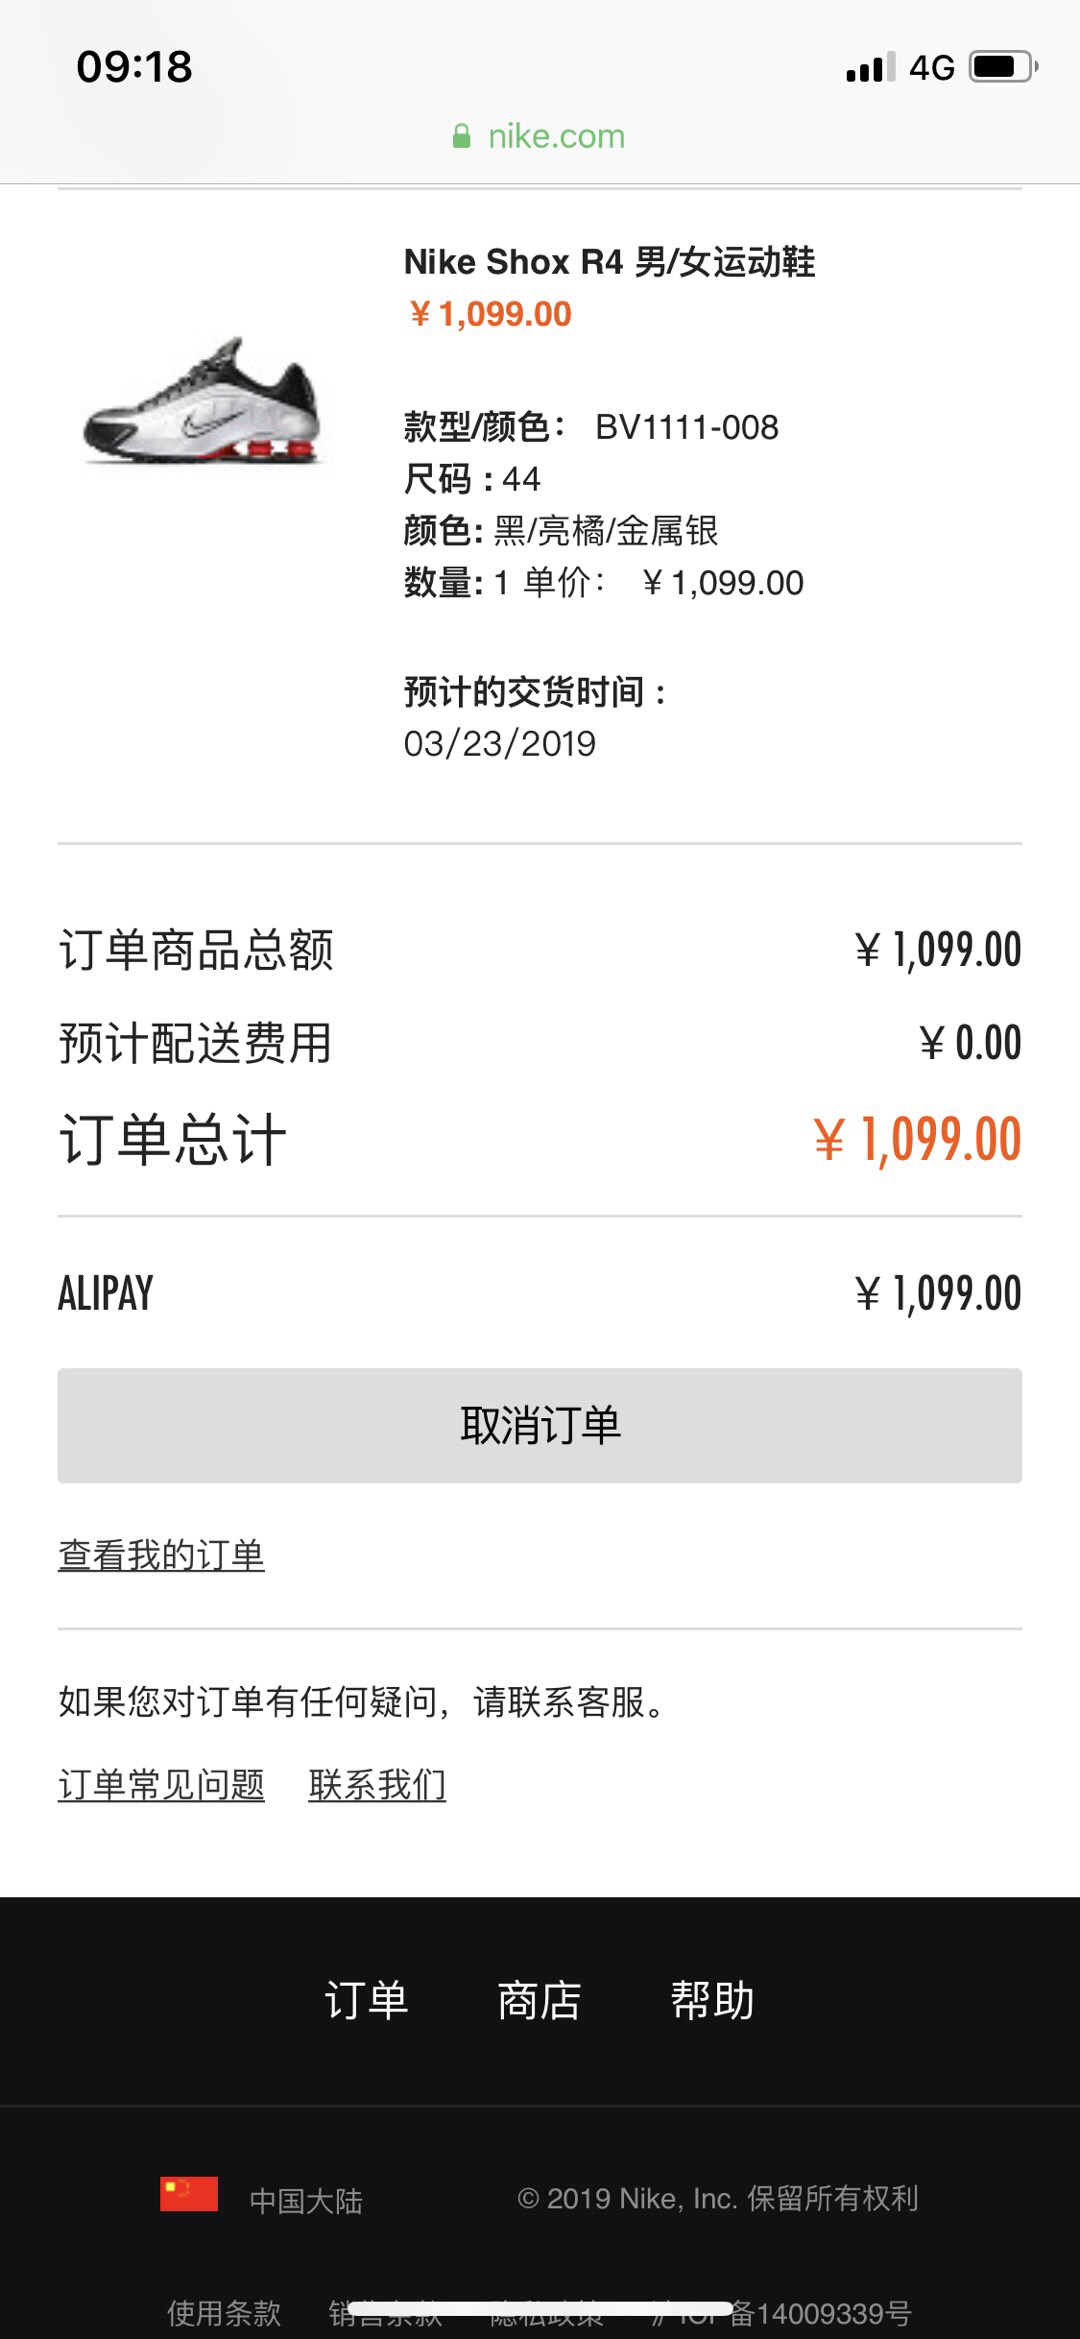
Task: Tap the China flag icon
Action: [189, 2193]
